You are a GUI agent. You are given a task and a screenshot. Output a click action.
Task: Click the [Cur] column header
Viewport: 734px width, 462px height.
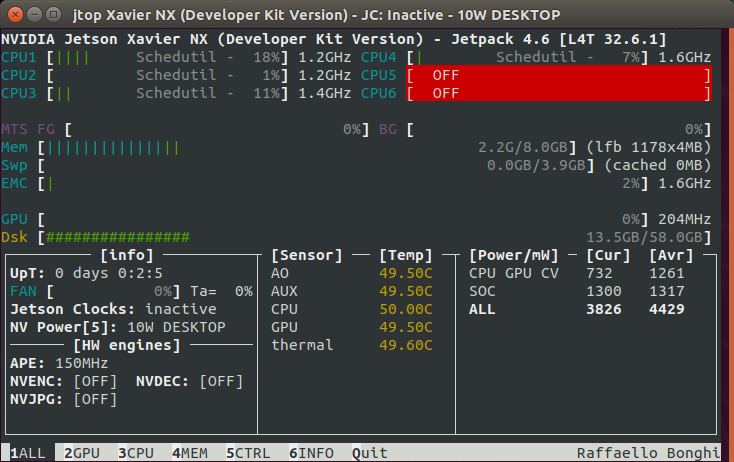[x=608, y=255]
